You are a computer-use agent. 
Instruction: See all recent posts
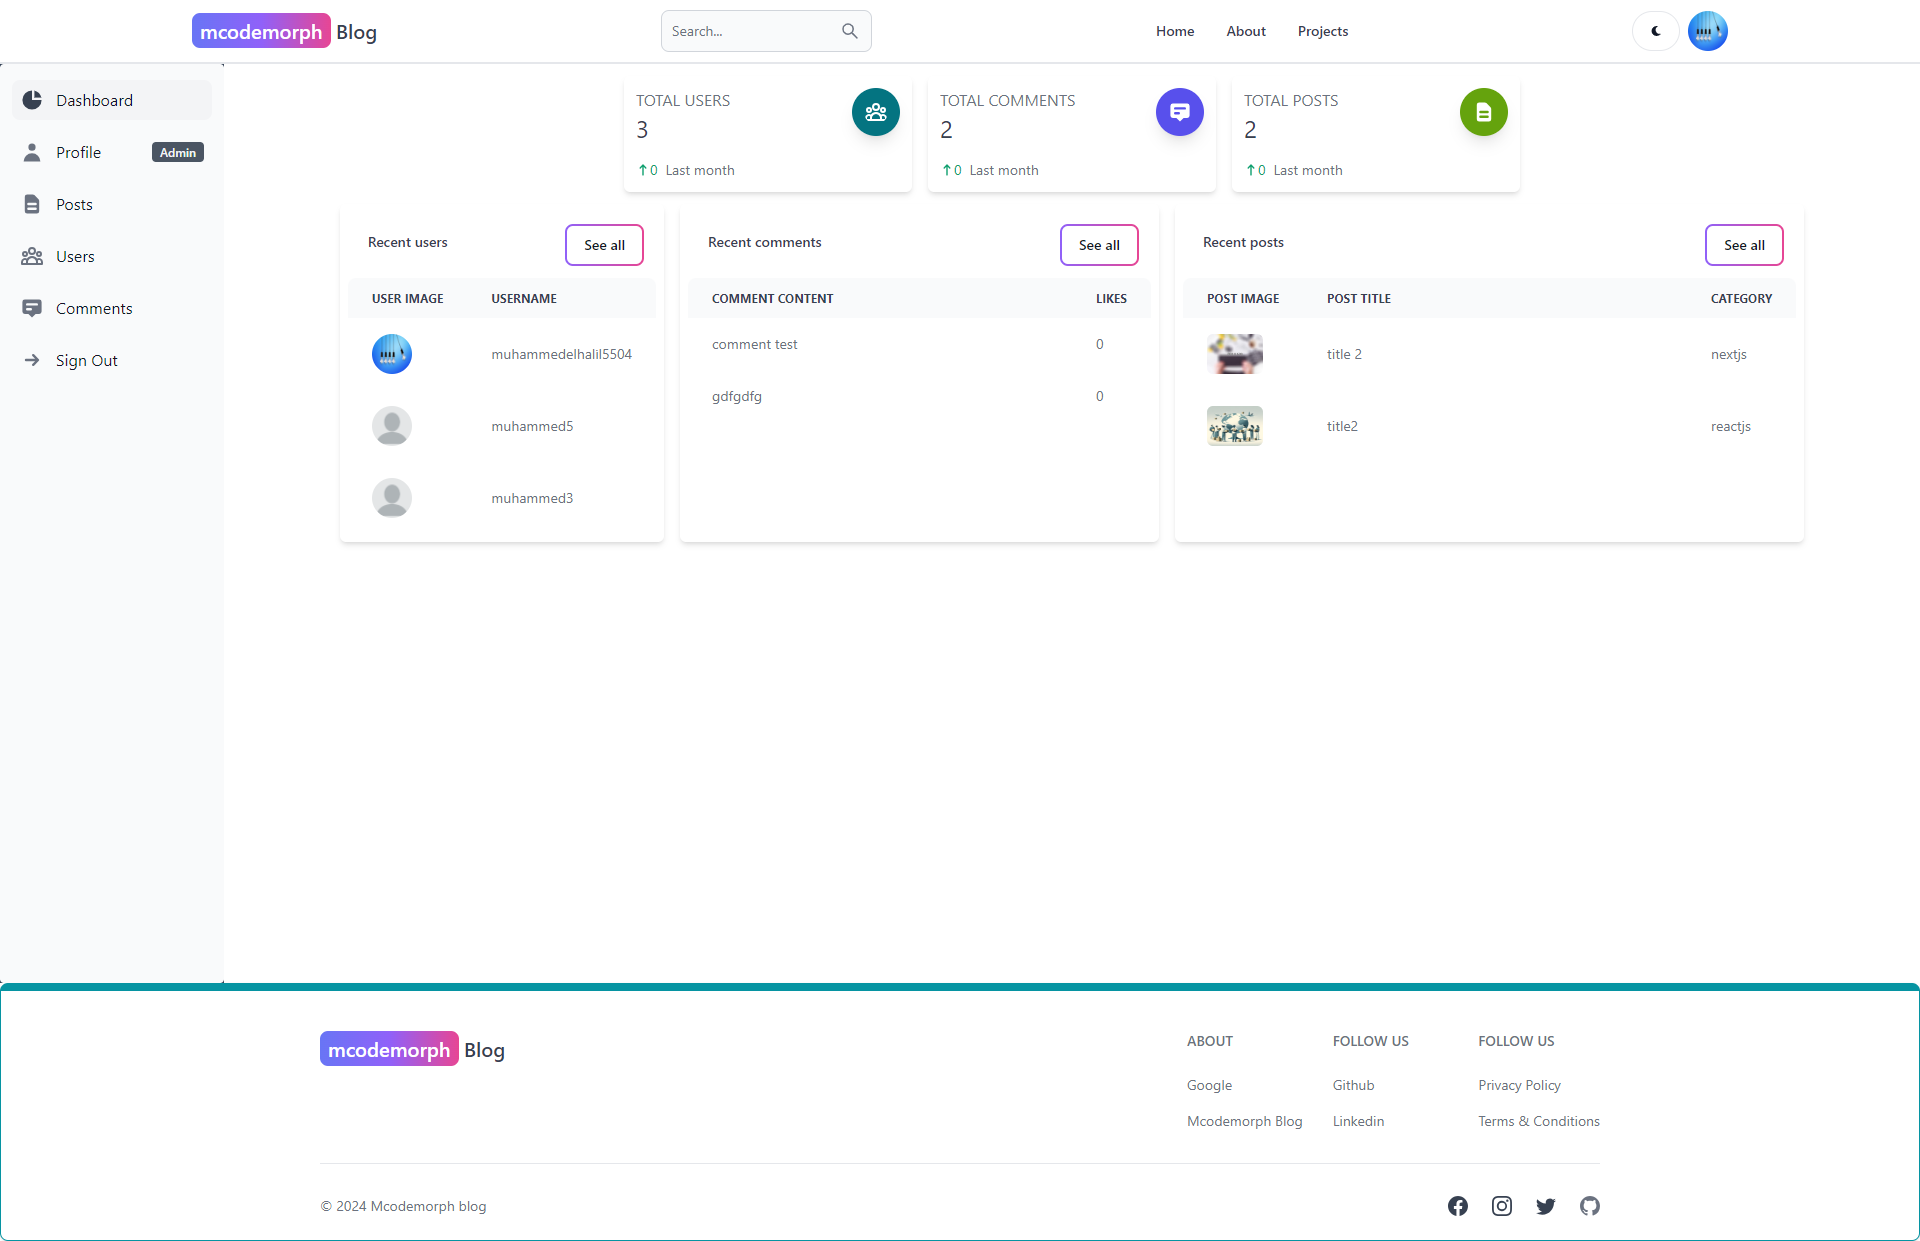point(1744,245)
